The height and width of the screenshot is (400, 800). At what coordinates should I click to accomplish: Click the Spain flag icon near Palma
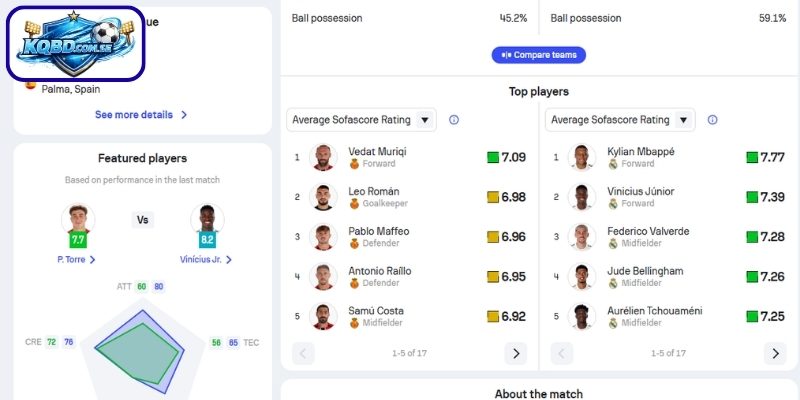(x=31, y=87)
